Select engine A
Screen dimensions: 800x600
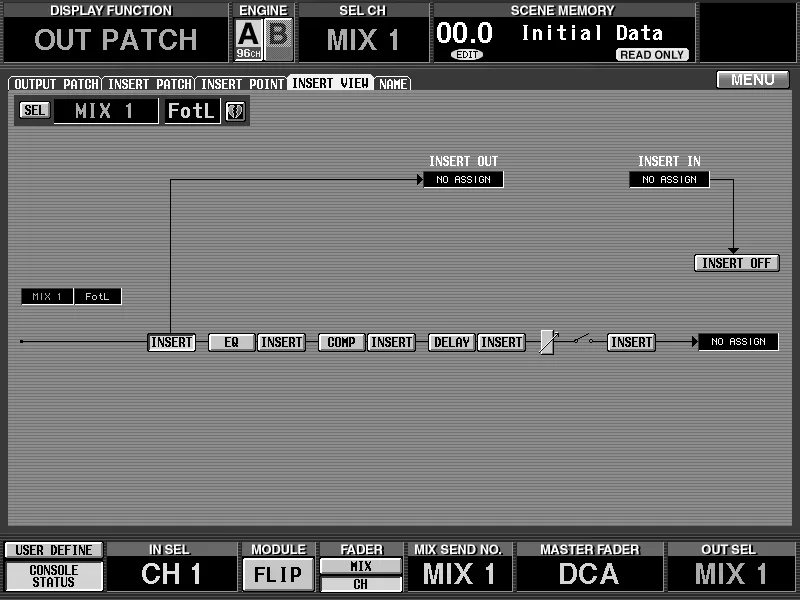point(248,39)
